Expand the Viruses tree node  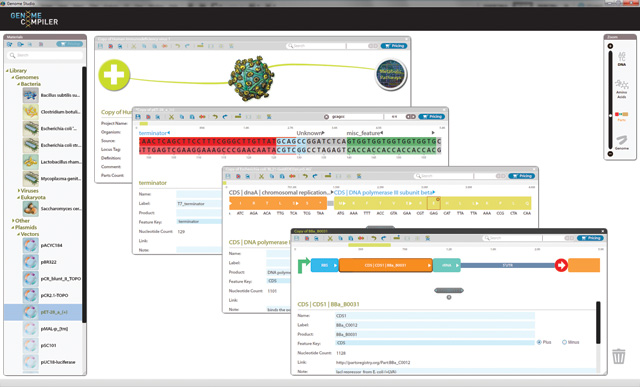(18, 191)
